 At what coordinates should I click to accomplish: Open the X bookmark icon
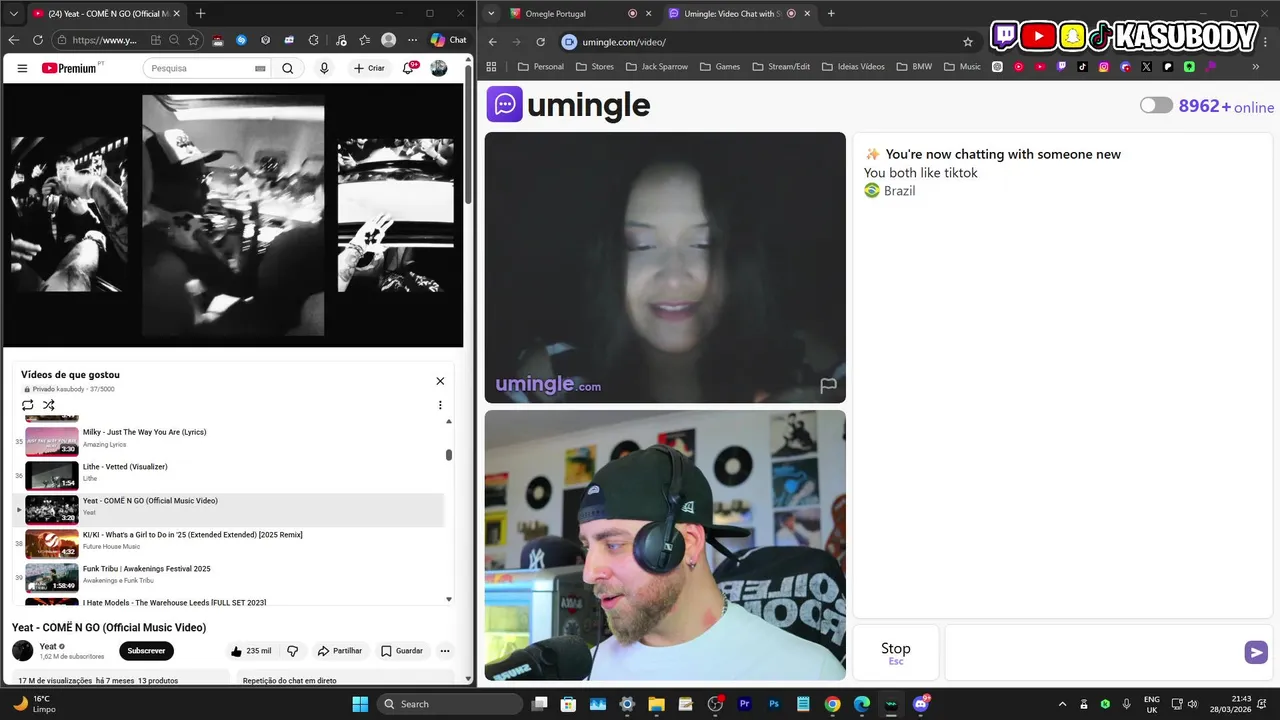click(1146, 67)
